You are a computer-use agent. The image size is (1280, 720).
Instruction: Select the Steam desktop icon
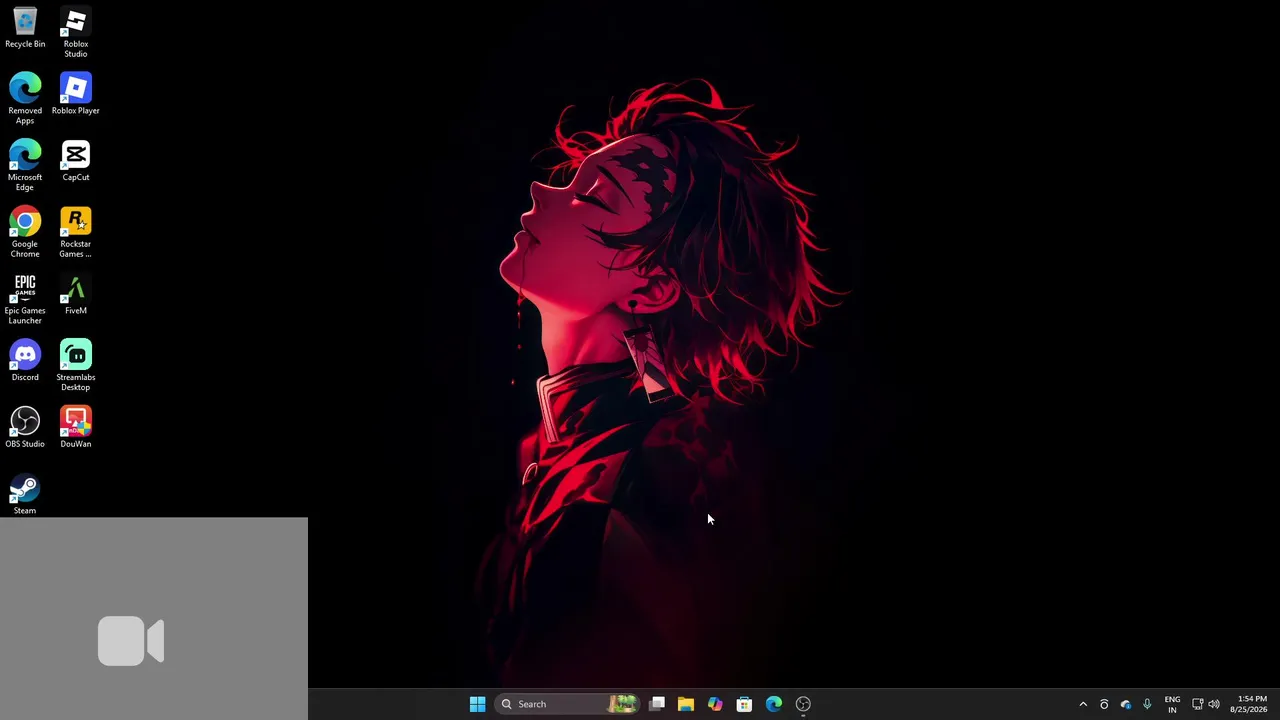pyautogui.click(x=25, y=494)
